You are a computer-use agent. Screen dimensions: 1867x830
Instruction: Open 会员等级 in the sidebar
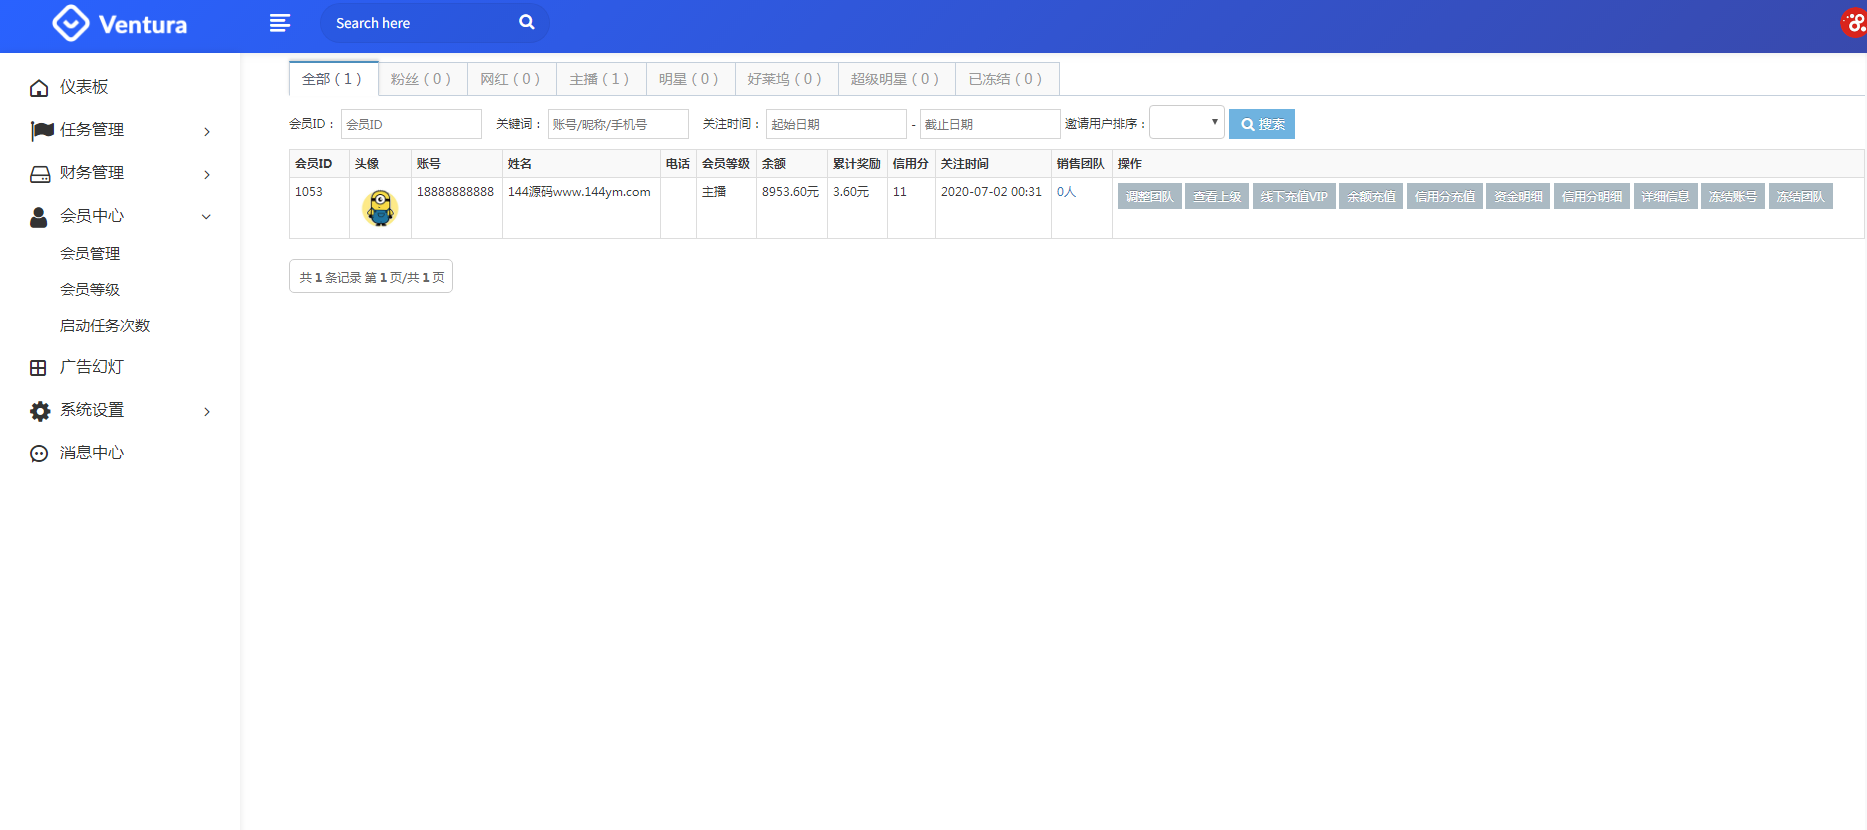pos(90,289)
